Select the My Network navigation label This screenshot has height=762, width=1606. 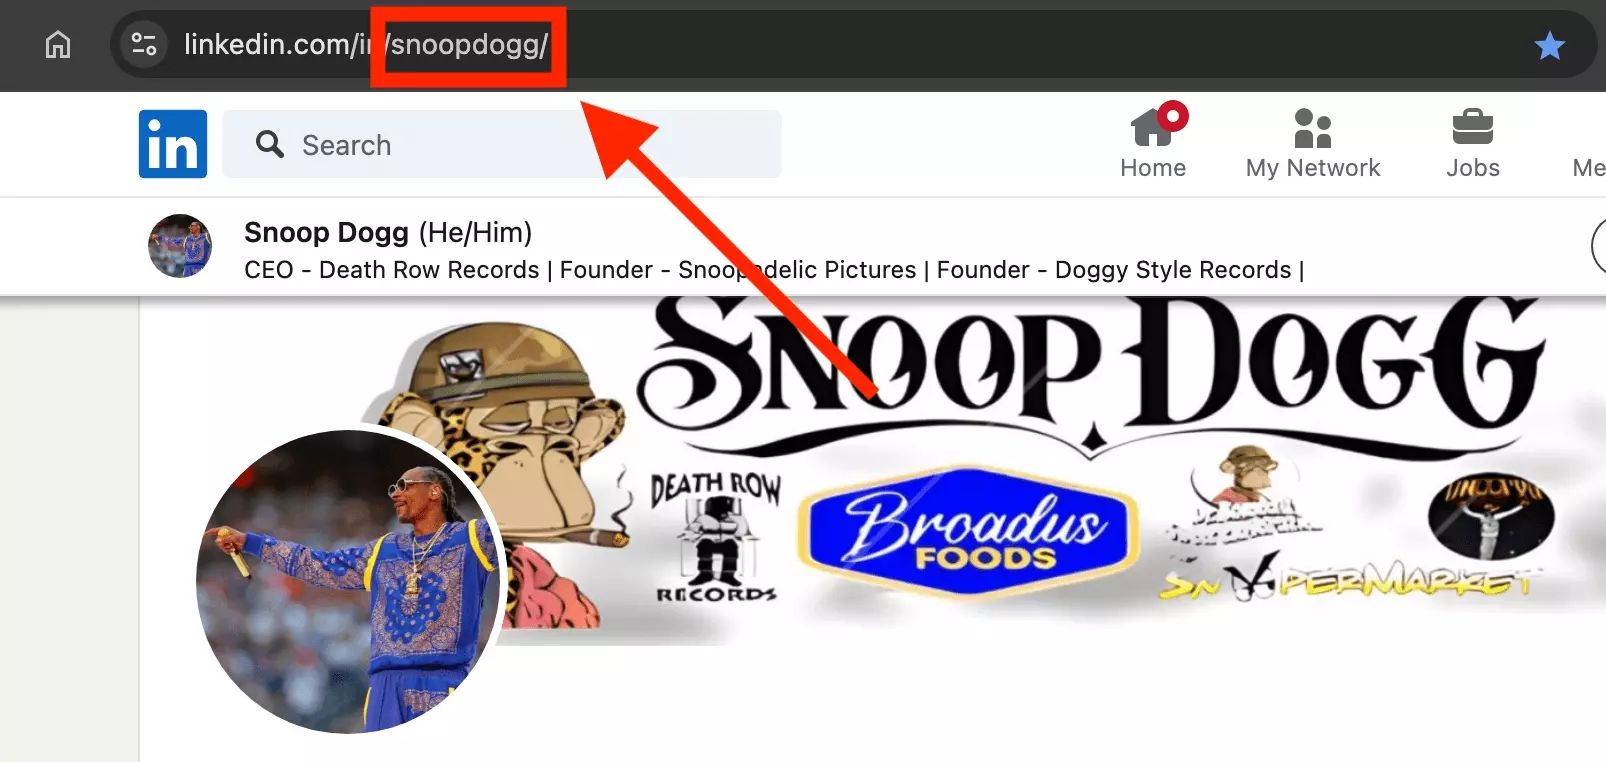point(1313,168)
